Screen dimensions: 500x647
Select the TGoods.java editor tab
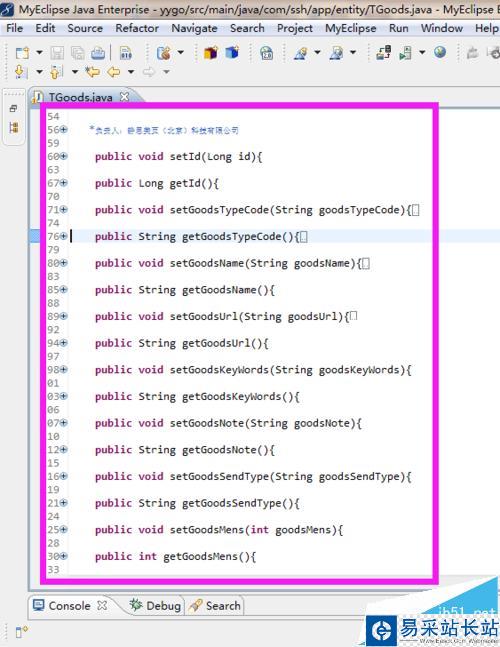pos(80,97)
